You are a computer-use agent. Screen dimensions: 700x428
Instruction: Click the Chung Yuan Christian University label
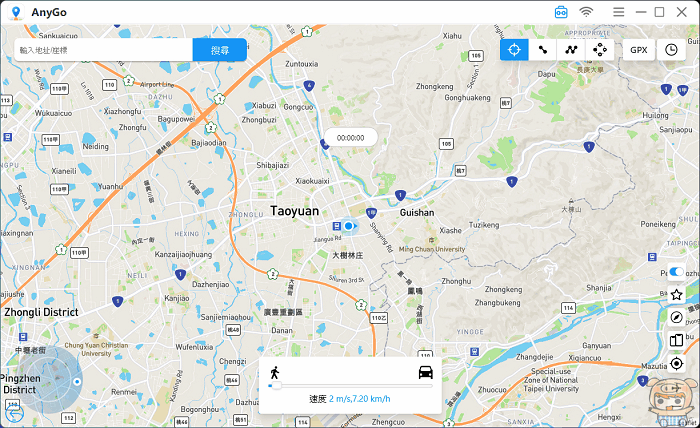tap(96, 349)
